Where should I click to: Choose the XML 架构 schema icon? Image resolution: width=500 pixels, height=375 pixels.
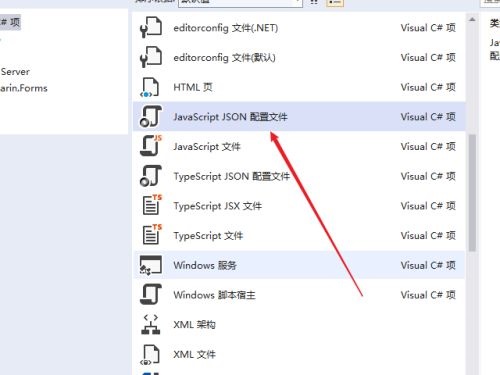point(151,324)
